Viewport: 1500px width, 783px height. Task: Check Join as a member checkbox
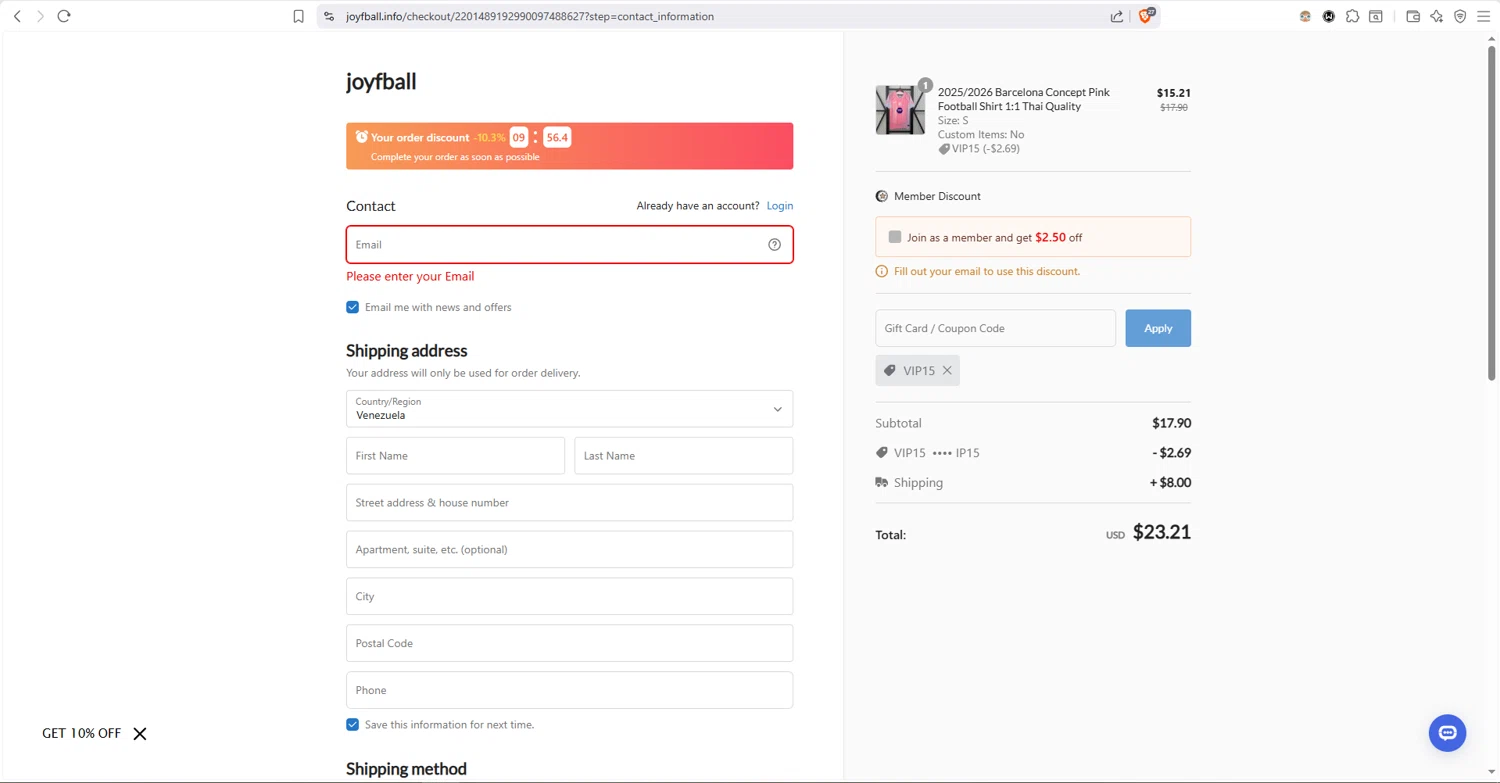tap(895, 237)
